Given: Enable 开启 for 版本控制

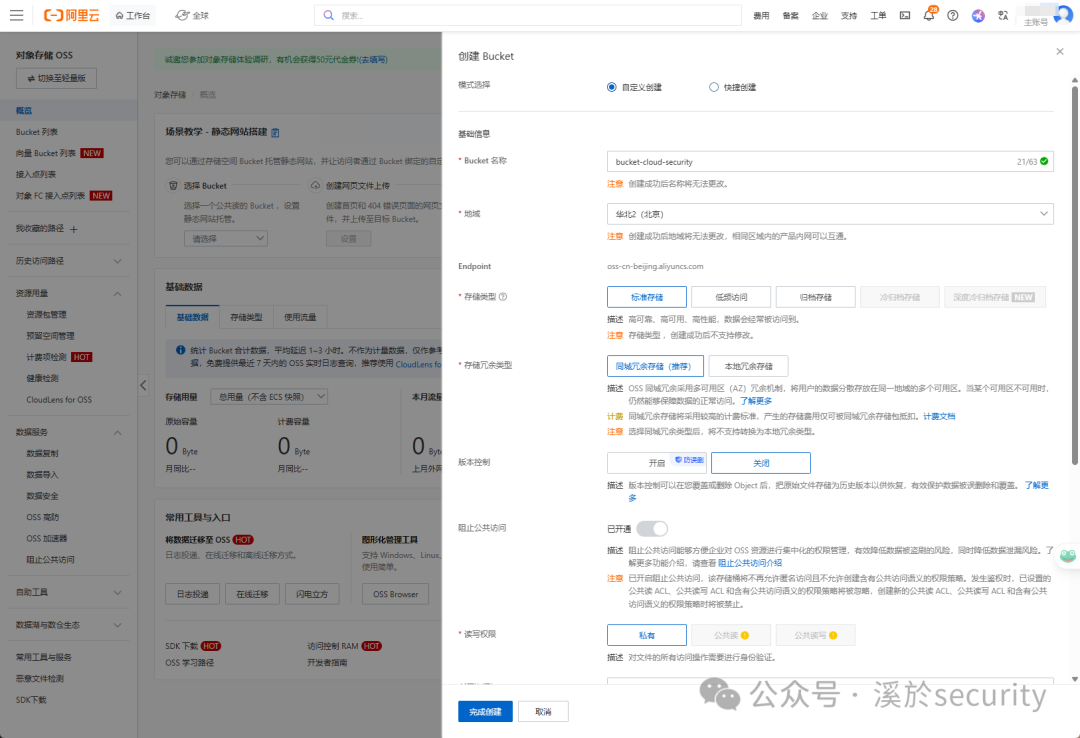Looking at the screenshot, I should click(x=656, y=462).
